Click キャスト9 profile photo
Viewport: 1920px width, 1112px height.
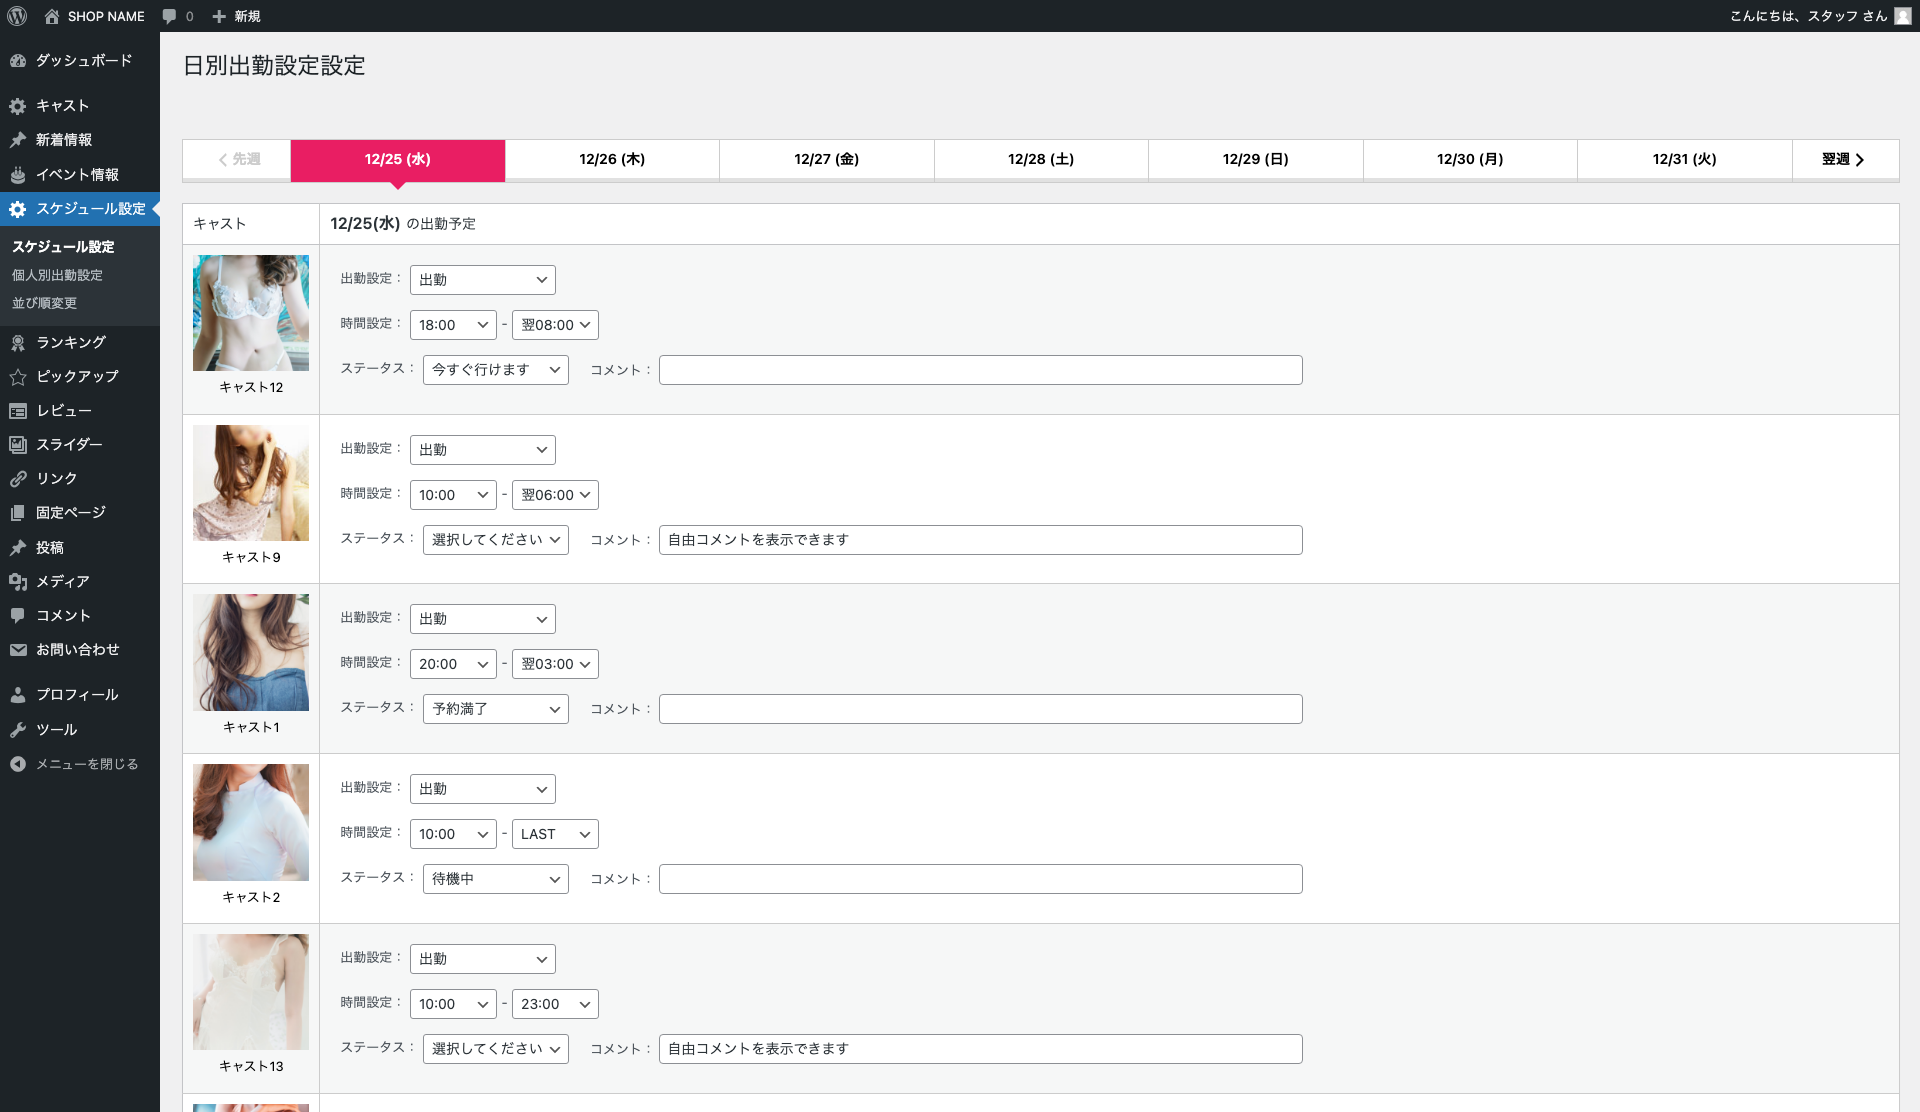251,483
